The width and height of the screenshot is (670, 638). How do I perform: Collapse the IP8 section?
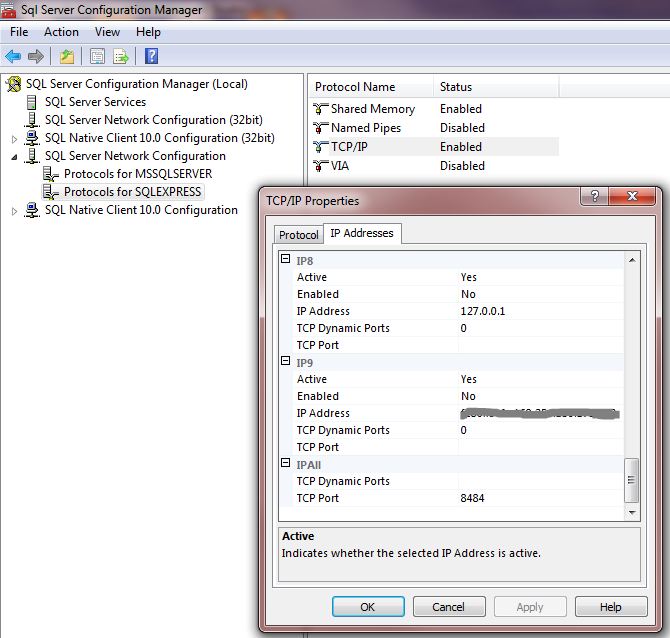click(285, 259)
